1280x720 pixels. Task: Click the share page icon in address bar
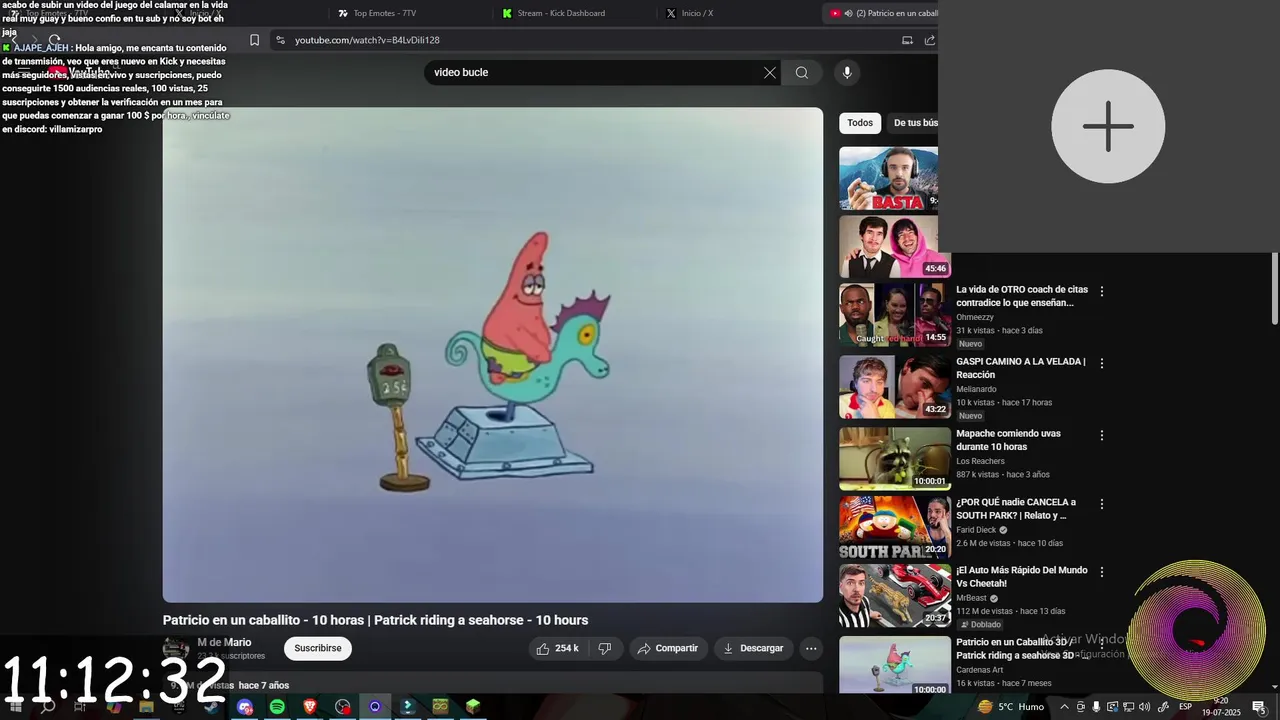pos(930,40)
